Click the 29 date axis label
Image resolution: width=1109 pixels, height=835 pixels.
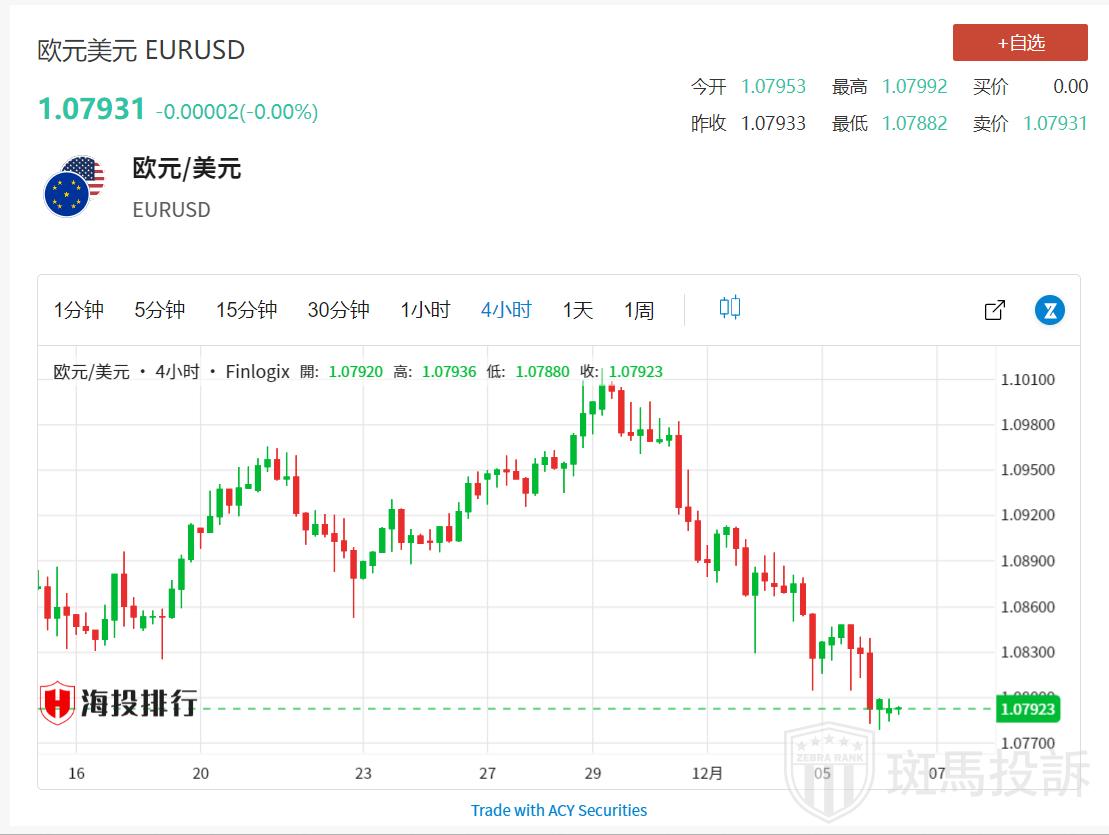tap(593, 773)
